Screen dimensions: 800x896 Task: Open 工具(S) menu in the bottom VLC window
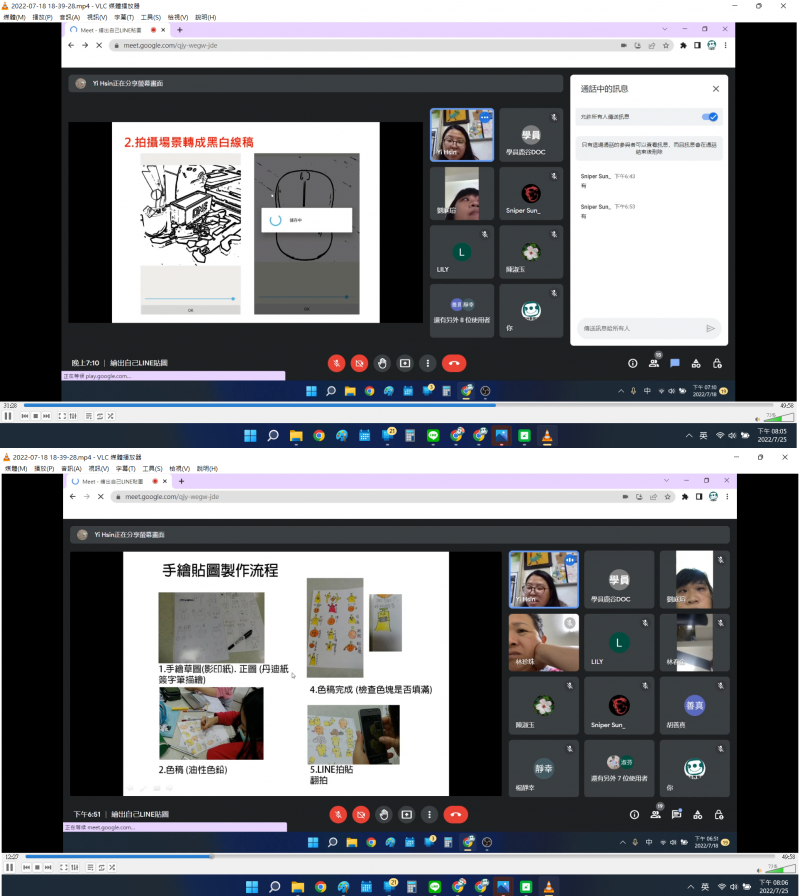click(151, 468)
